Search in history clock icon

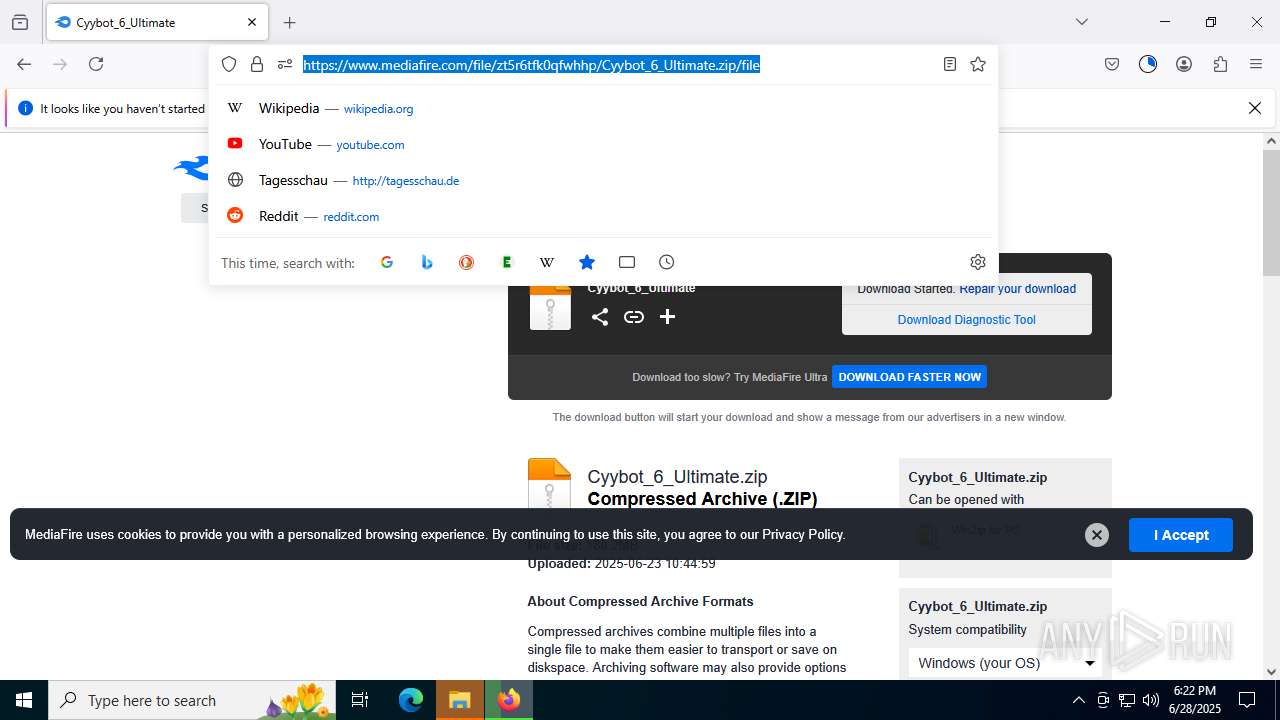pos(667,262)
